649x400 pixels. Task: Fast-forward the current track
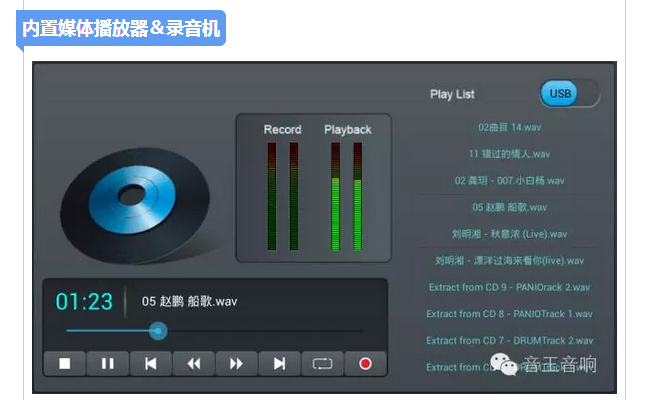pos(237,364)
